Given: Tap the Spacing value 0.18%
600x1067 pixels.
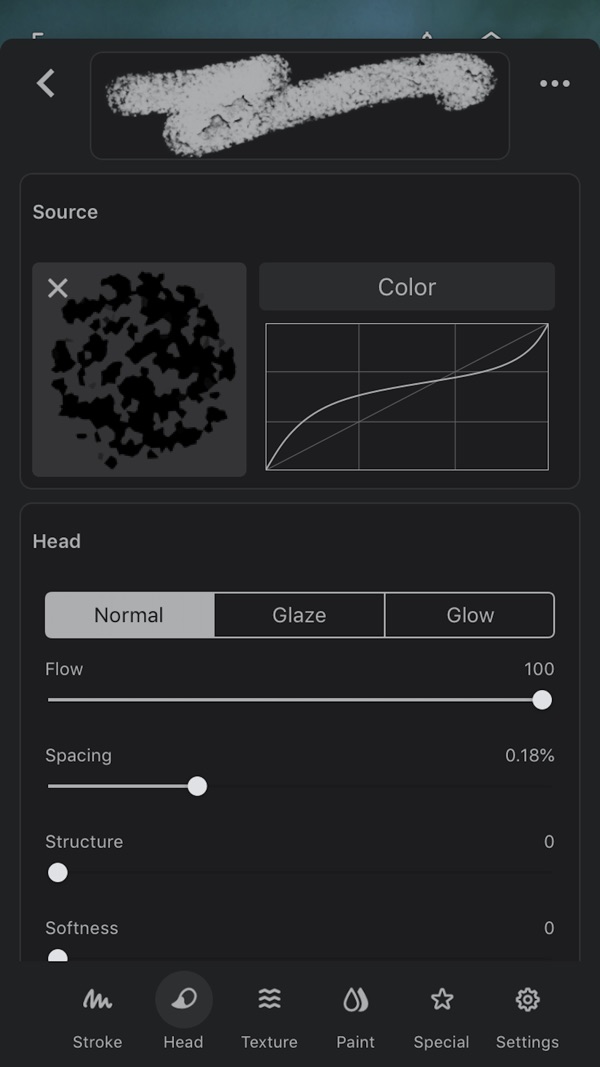Looking at the screenshot, I should (x=529, y=756).
